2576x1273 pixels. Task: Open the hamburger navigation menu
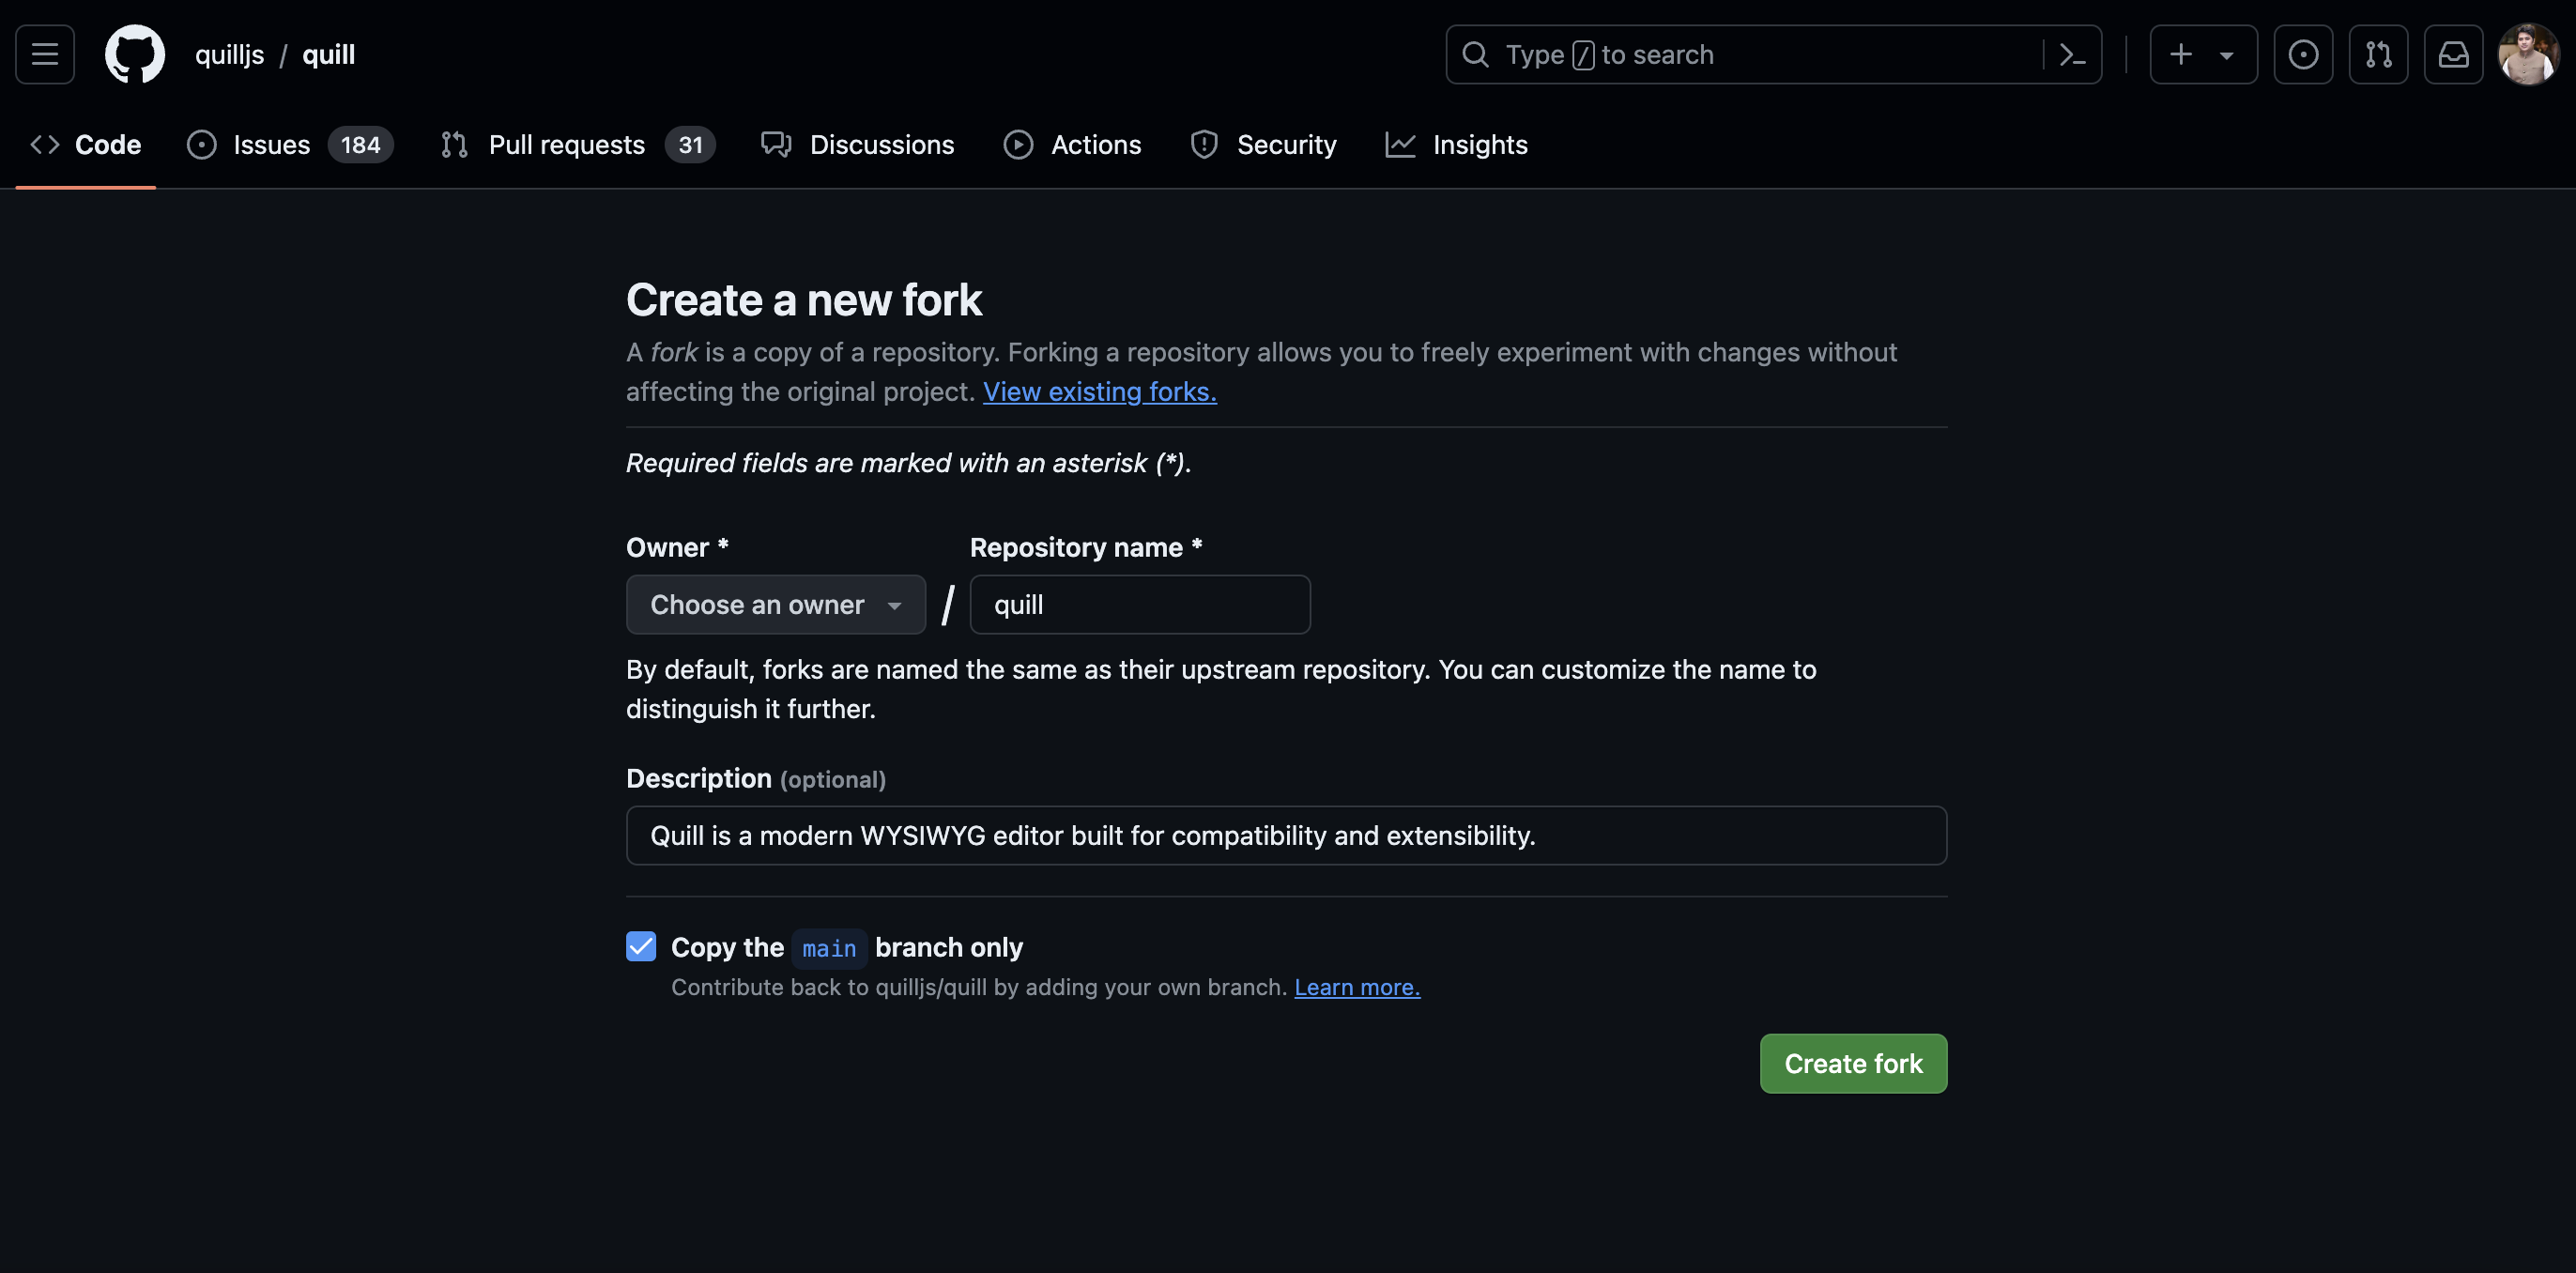point(45,55)
